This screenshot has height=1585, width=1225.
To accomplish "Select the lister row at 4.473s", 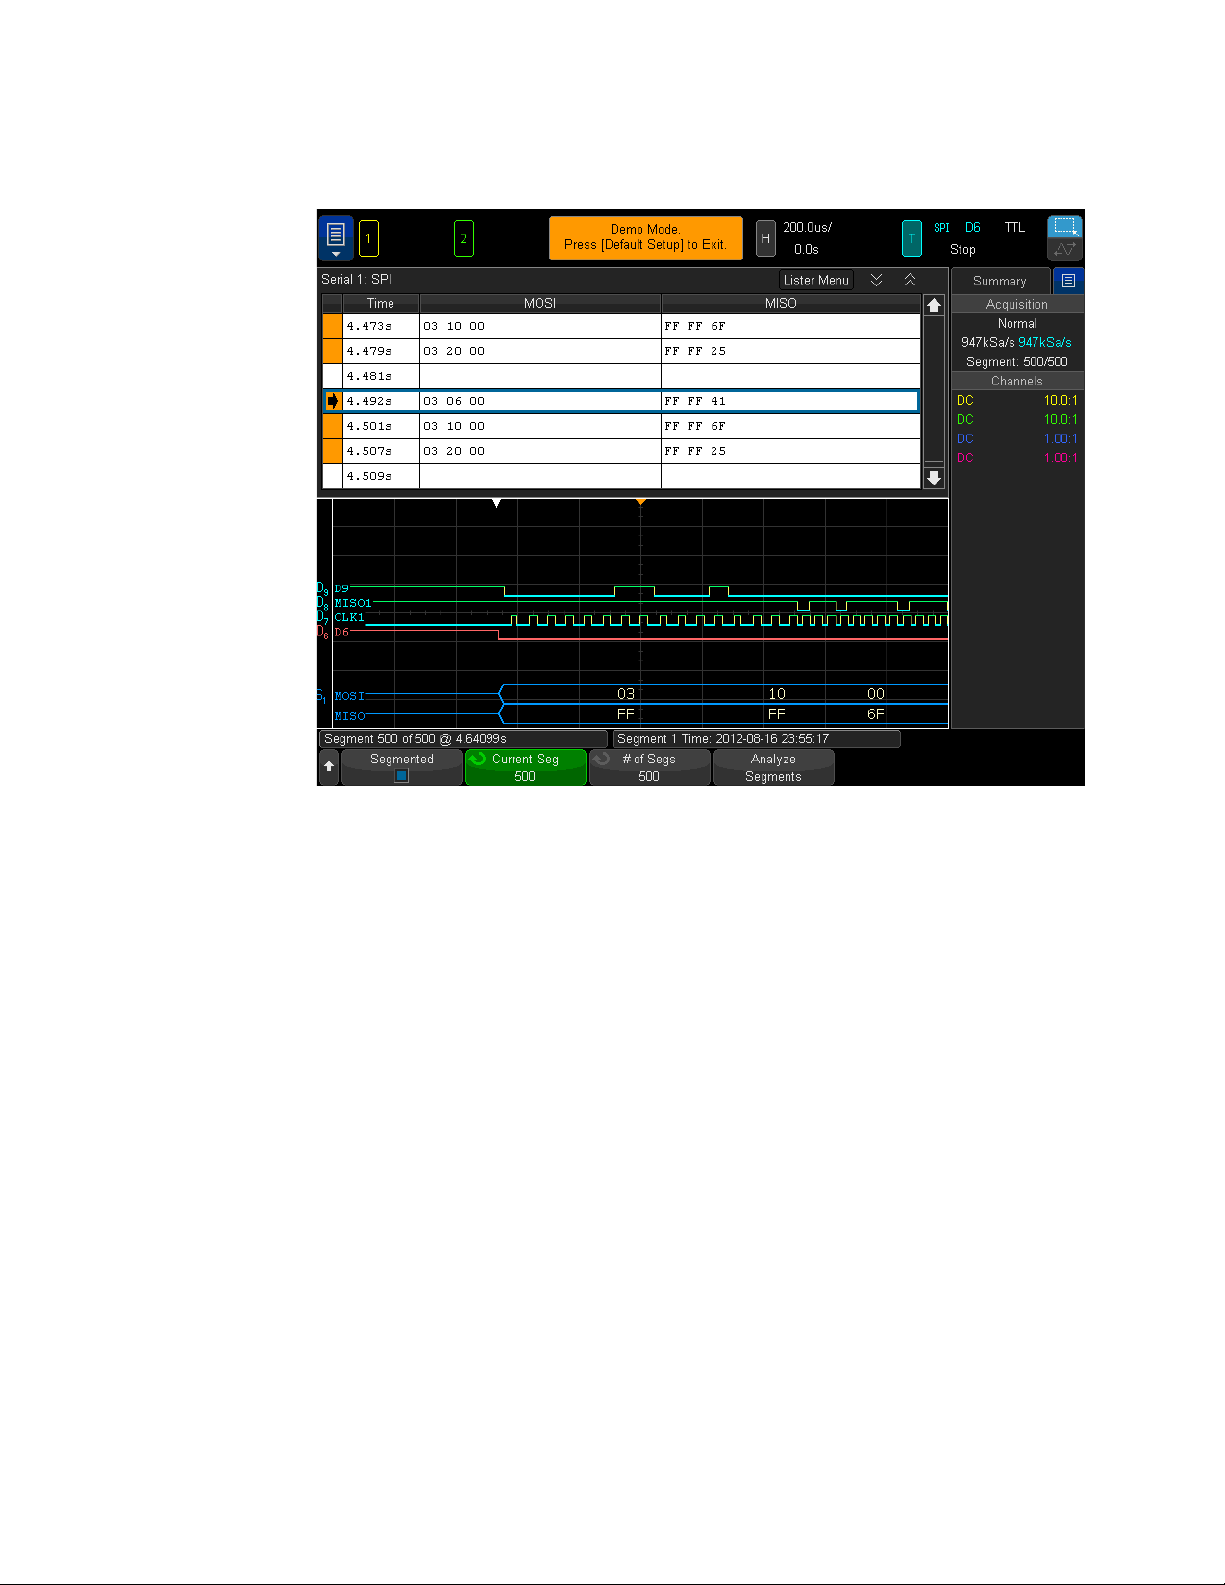I will (x=621, y=326).
